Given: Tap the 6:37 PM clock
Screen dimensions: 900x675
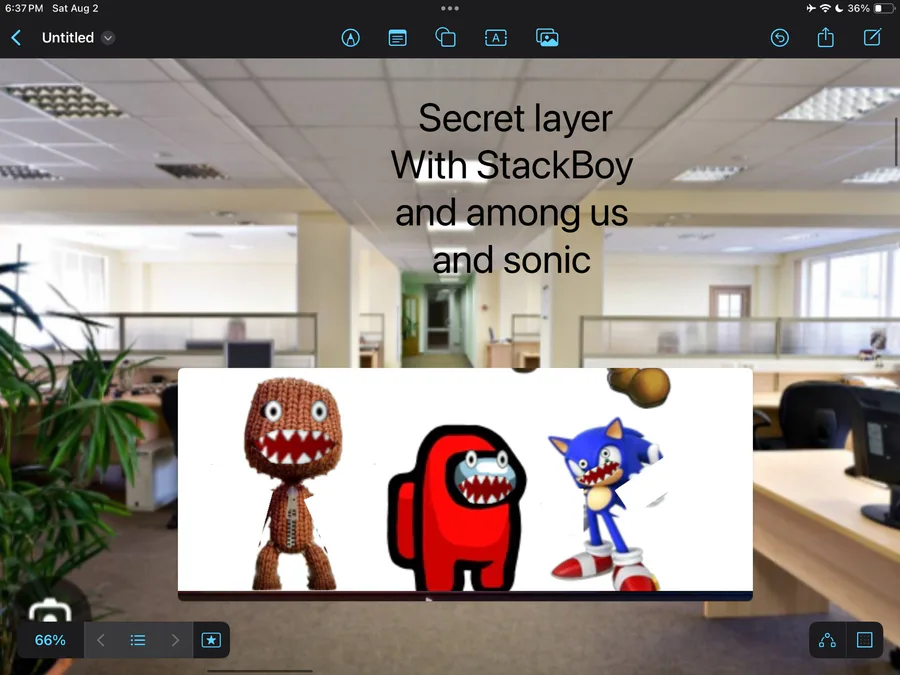Looking at the screenshot, I should pos(24,9).
